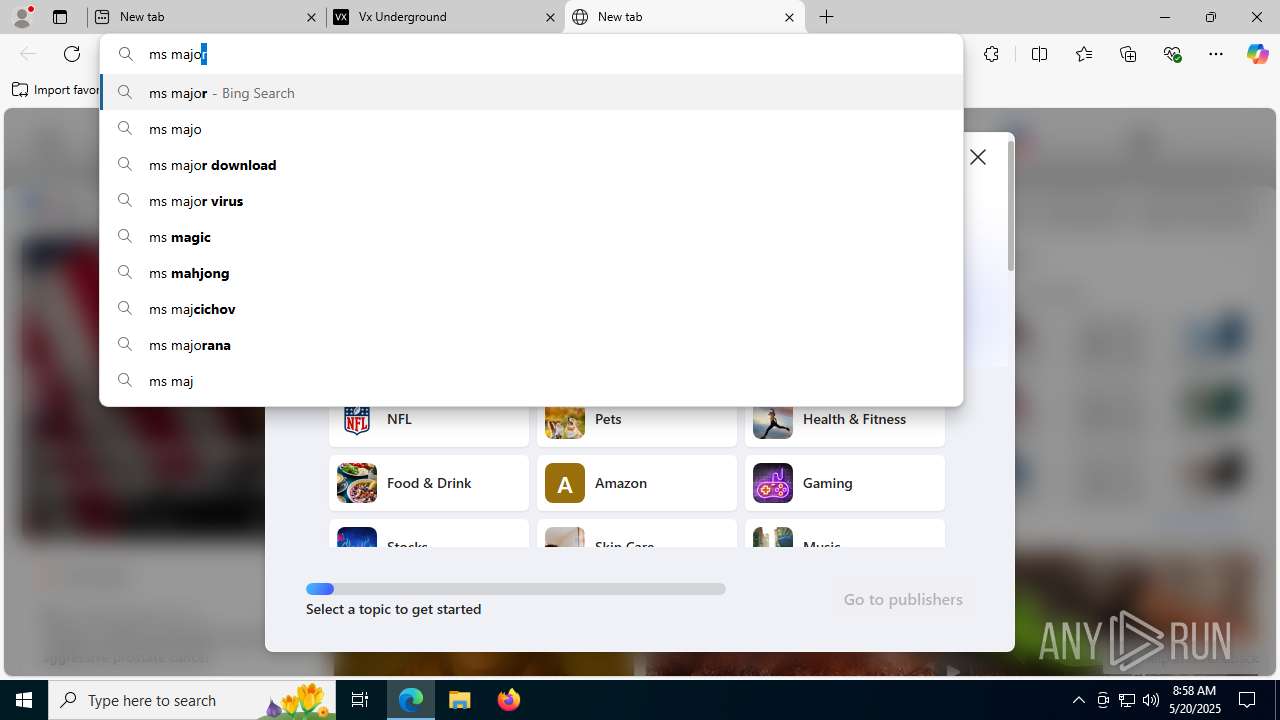This screenshot has width=1280, height=720.
Task: Click the Refresh page button
Action: [x=72, y=54]
